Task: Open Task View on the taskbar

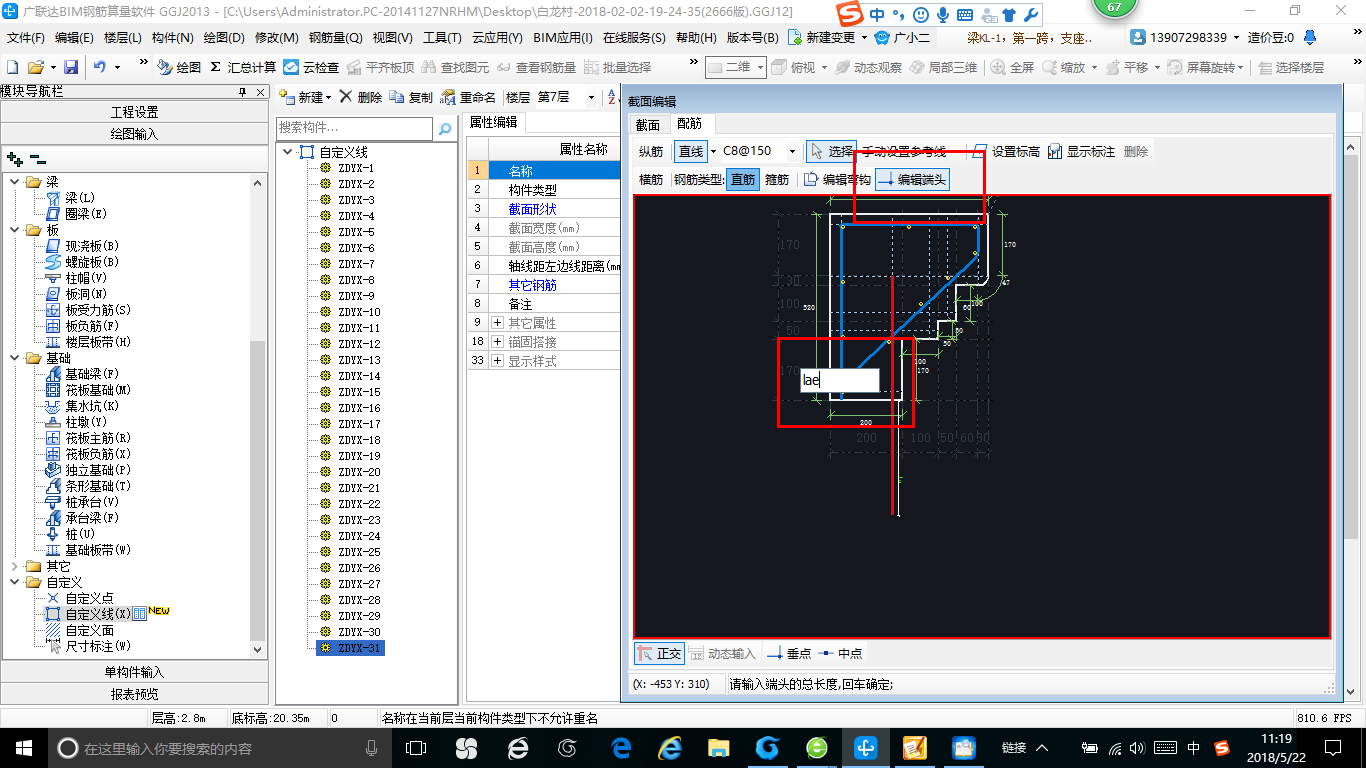Action: pyautogui.click(x=415, y=747)
